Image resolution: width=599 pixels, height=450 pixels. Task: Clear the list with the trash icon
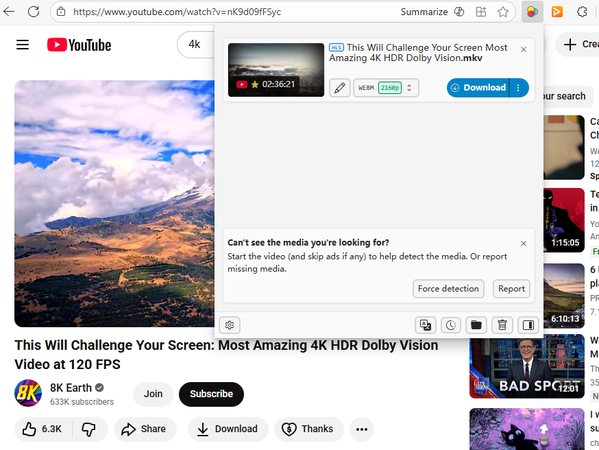coord(502,325)
